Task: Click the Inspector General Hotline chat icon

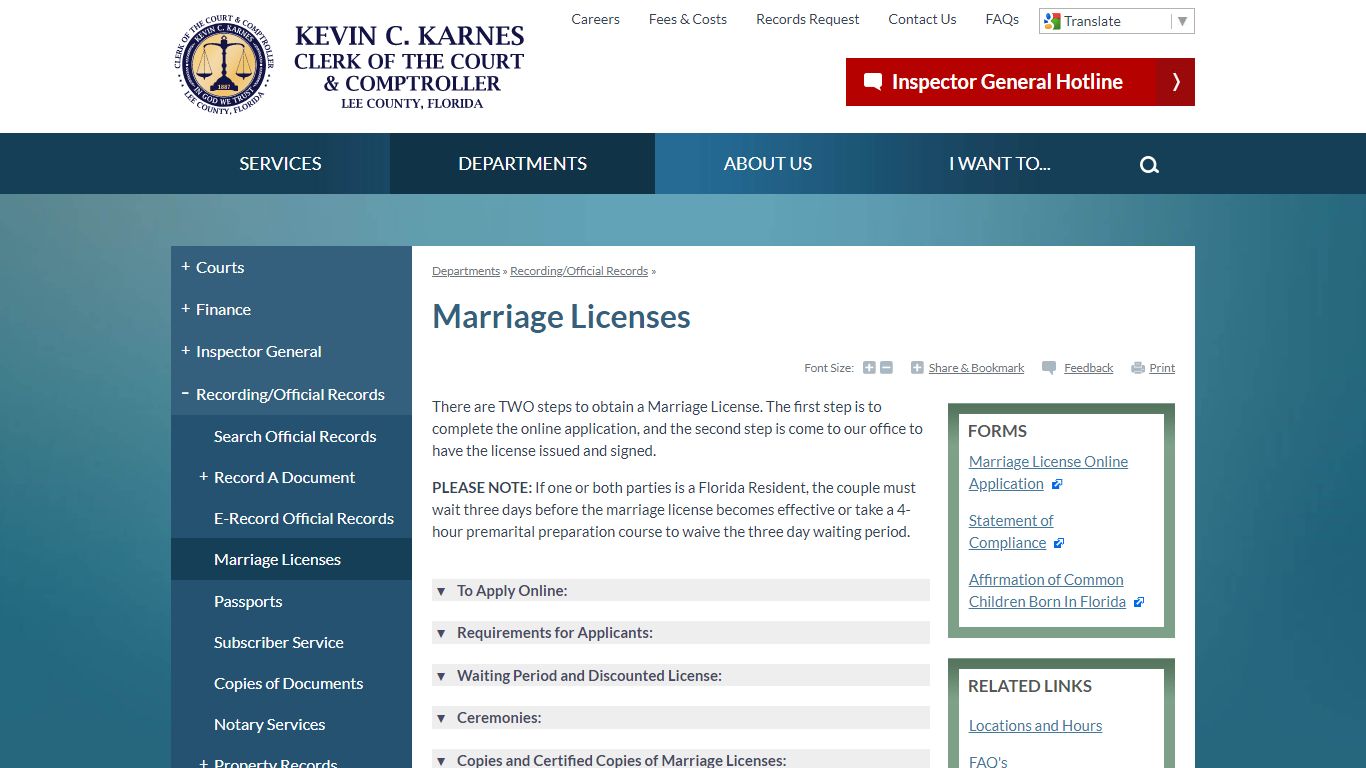Action: point(873,82)
